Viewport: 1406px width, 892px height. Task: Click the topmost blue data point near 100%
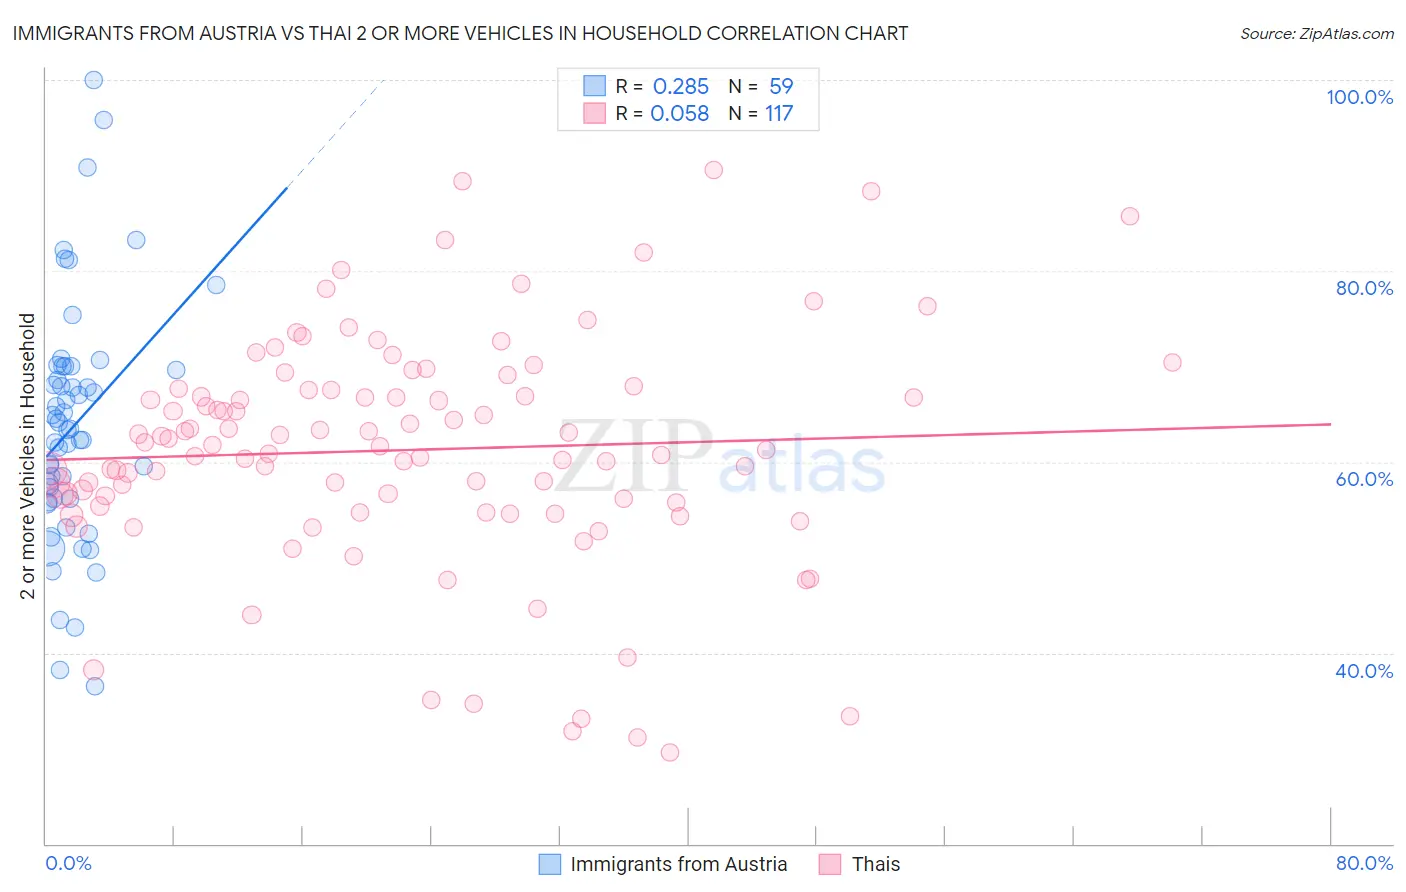(93, 80)
